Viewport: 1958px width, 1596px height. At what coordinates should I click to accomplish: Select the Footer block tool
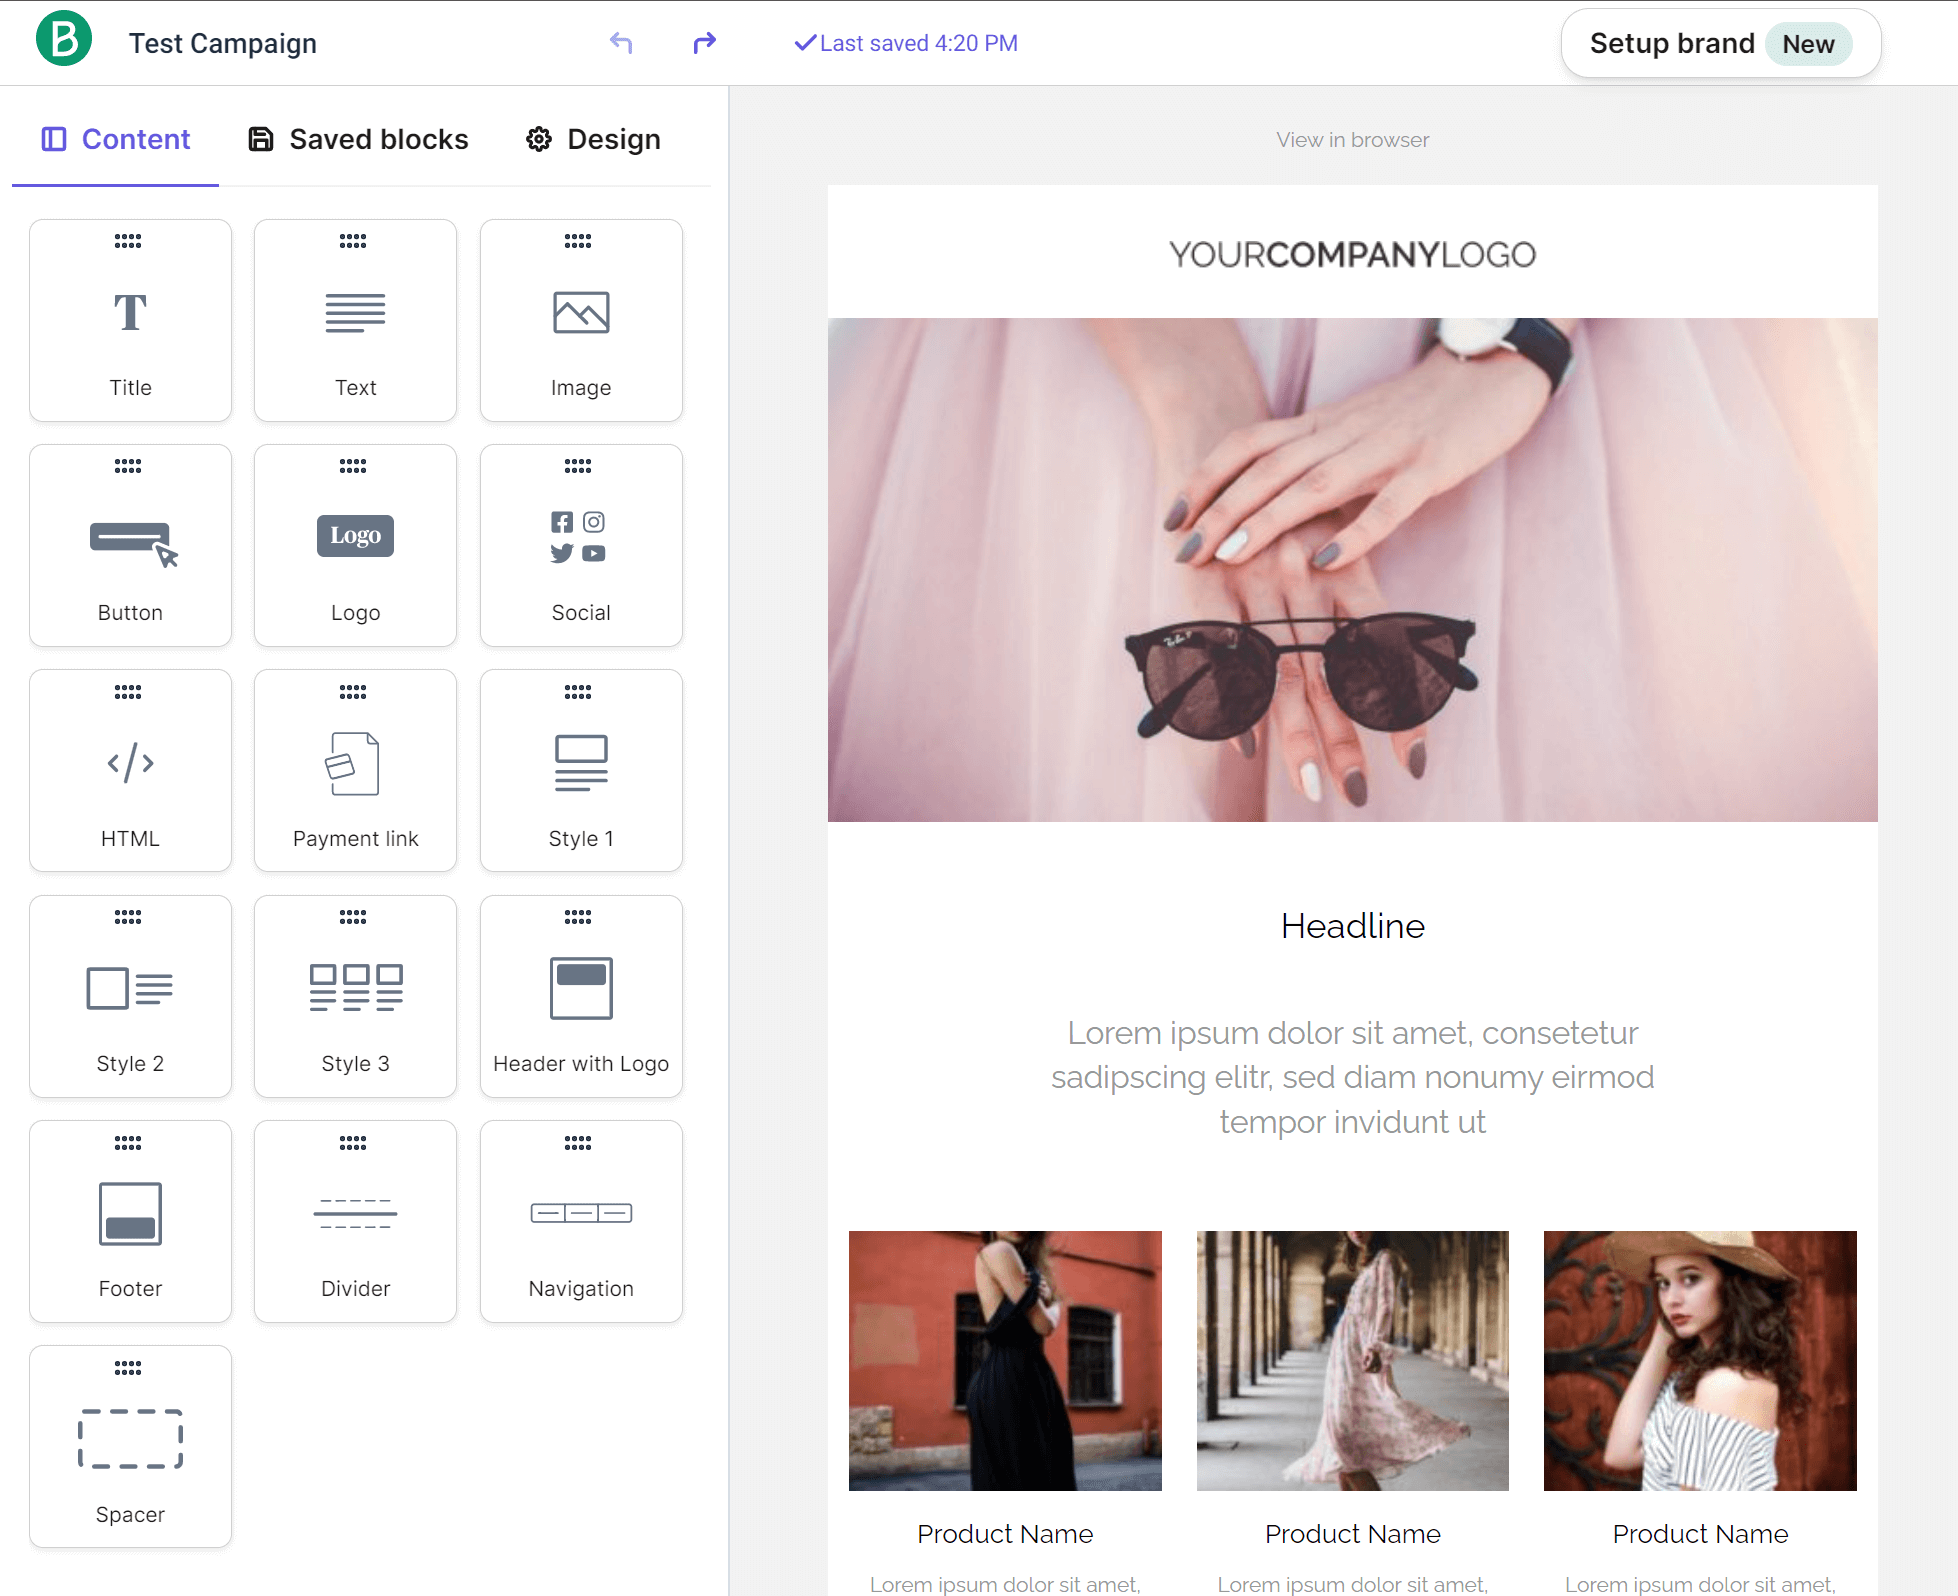[x=128, y=1222]
